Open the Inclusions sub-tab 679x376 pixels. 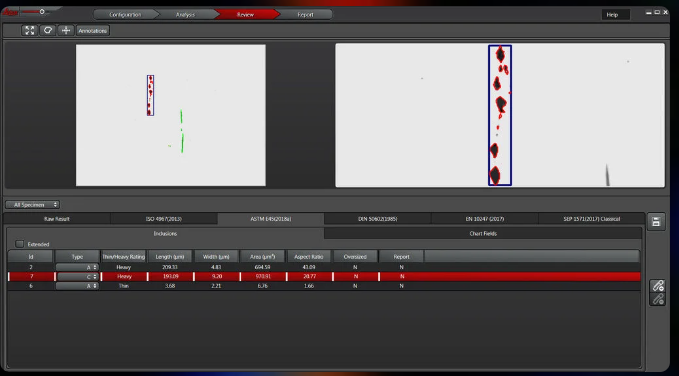[x=165, y=233]
